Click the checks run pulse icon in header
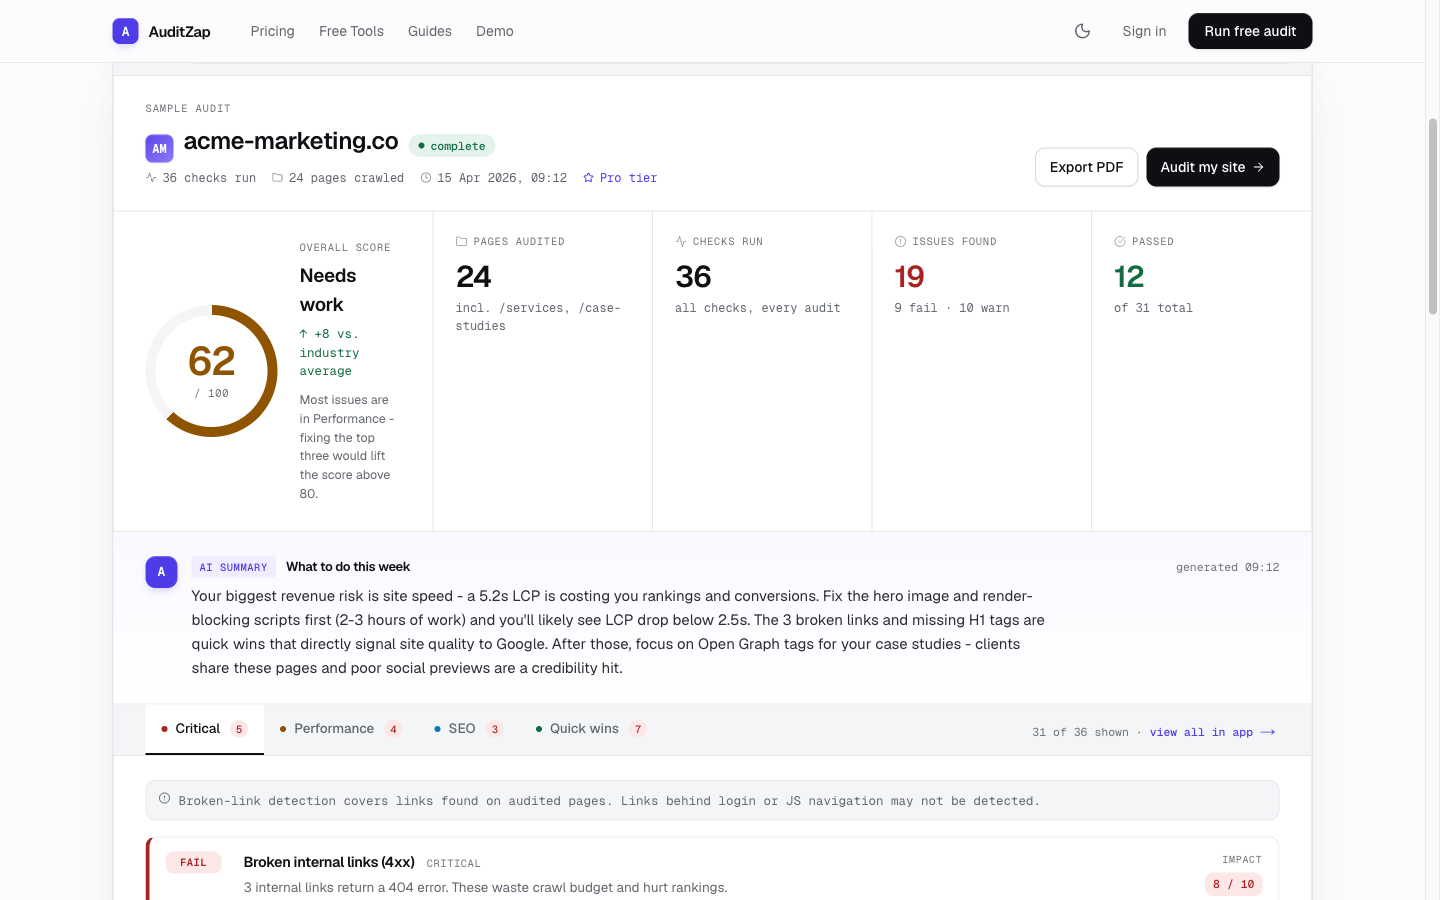 click(x=151, y=178)
